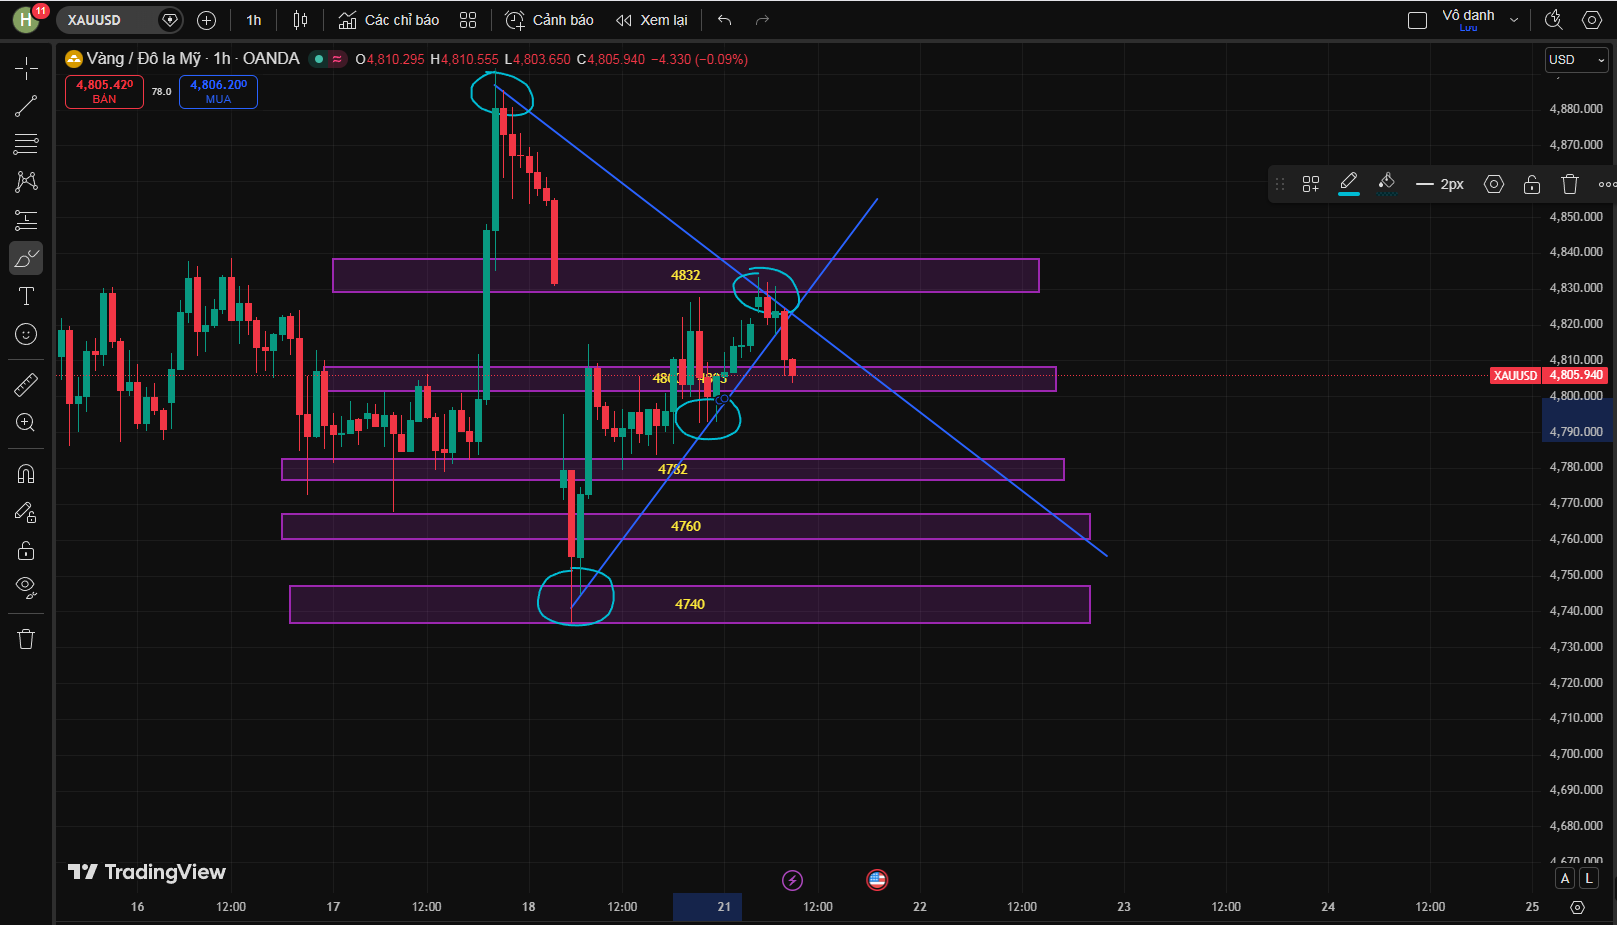Expand the Vô danh layout dropdown
The width and height of the screenshot is (1617, 925).
[x=1514, y=20]
